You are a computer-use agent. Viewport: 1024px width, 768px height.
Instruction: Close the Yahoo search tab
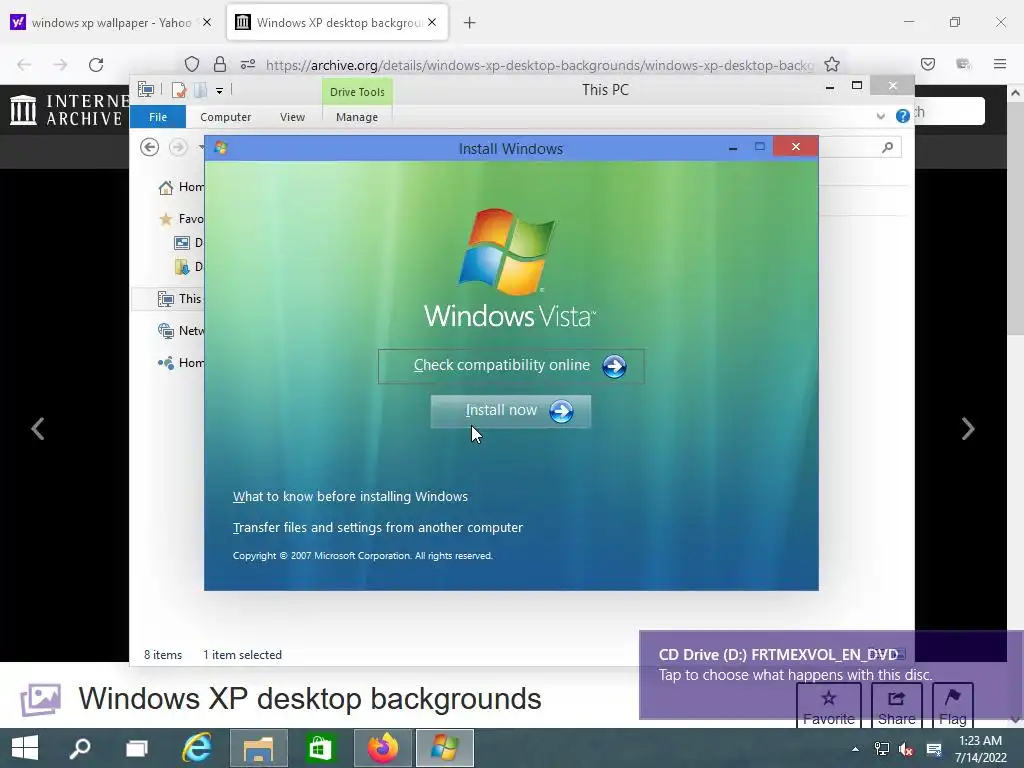(206, 22)
